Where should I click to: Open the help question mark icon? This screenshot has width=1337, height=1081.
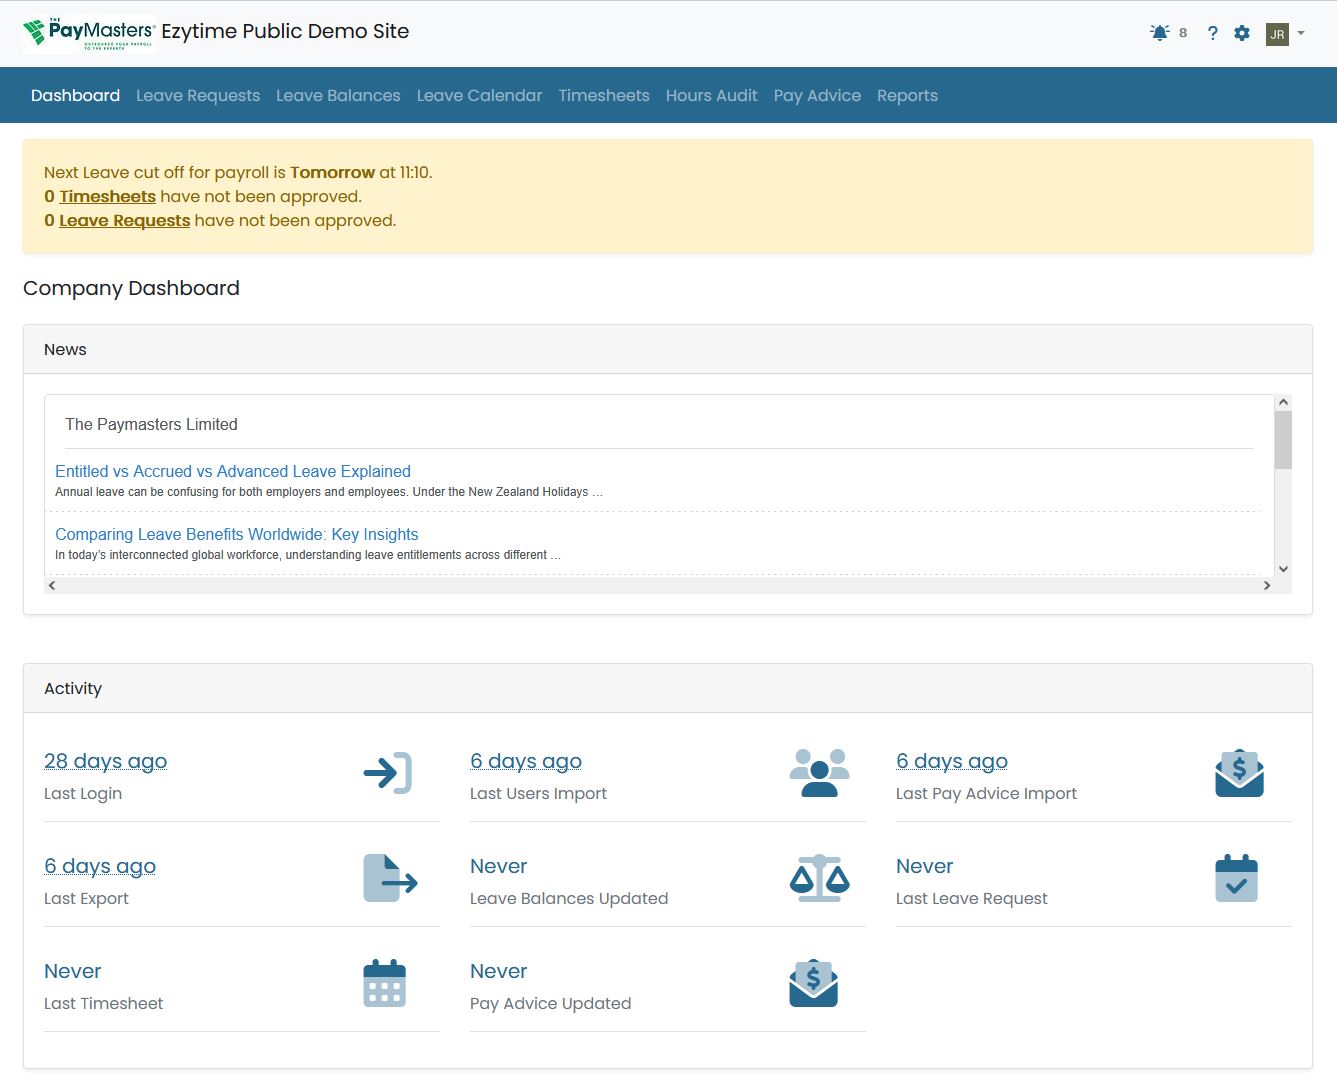pyautogui.click(x=1212, y=33)
